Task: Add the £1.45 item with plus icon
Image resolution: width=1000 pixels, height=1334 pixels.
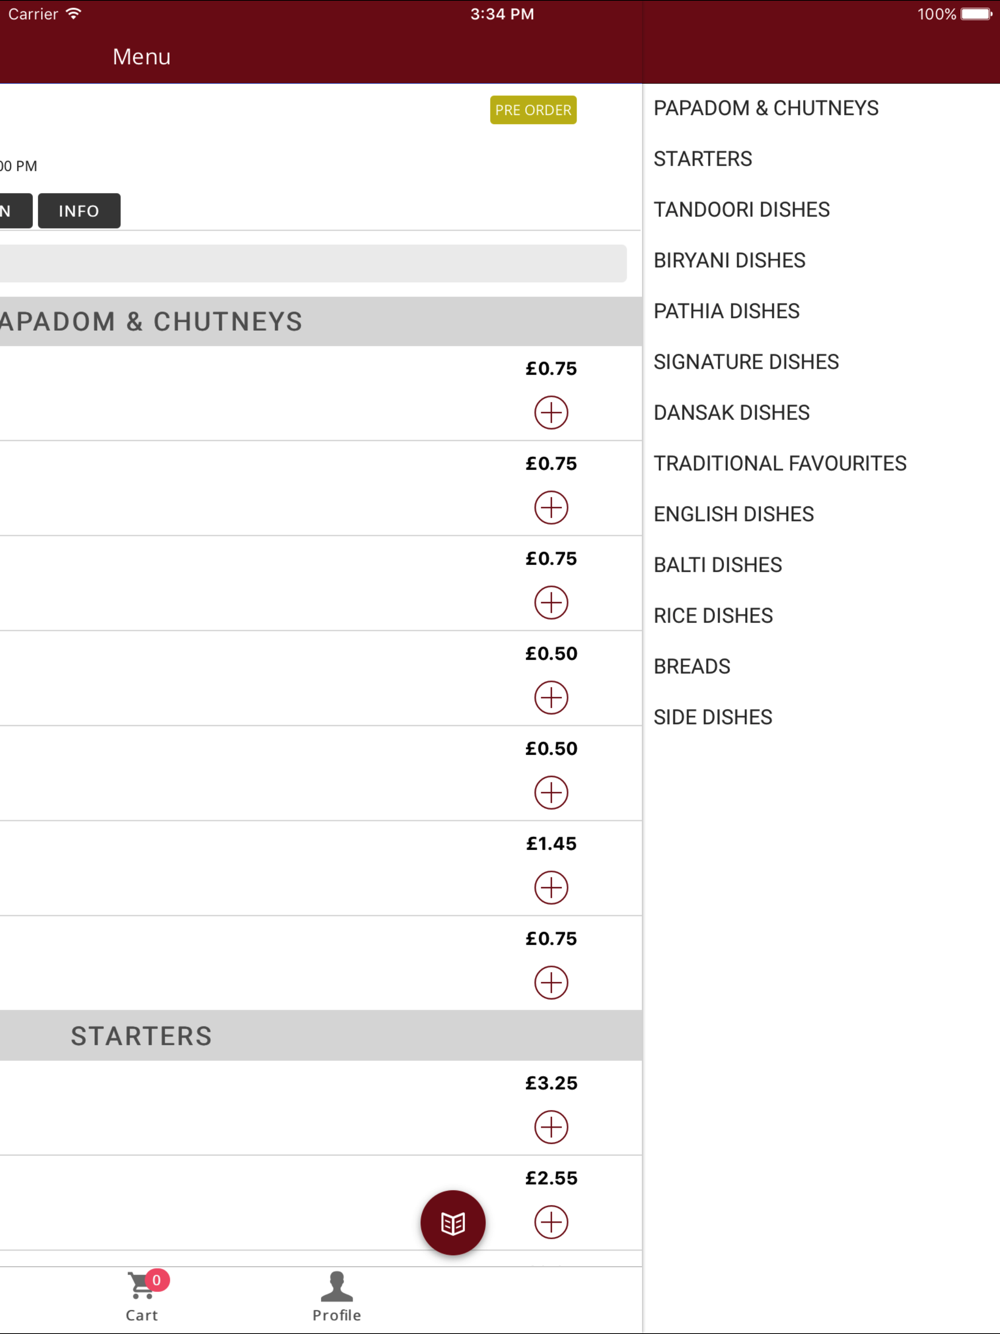Action: [x=551, y=887]
